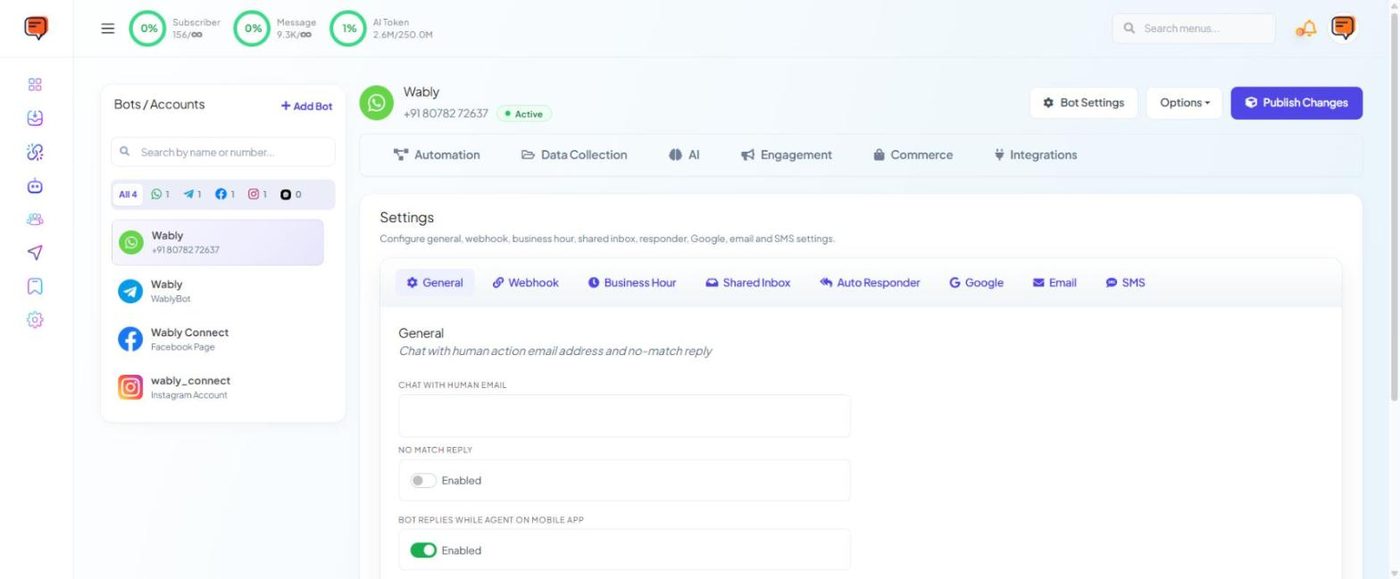The height and width of the screenshot is (579, 1400).
Task: Open the Commerce menu
Action: tap(913, 155)
